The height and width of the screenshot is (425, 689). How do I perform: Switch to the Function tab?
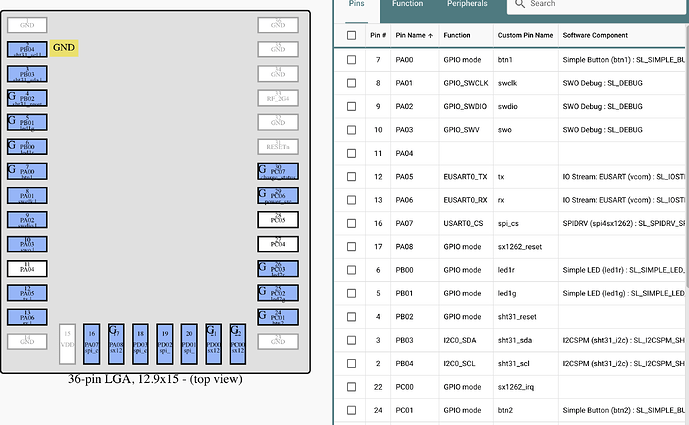pyautogui.click(x=407, y=4)
